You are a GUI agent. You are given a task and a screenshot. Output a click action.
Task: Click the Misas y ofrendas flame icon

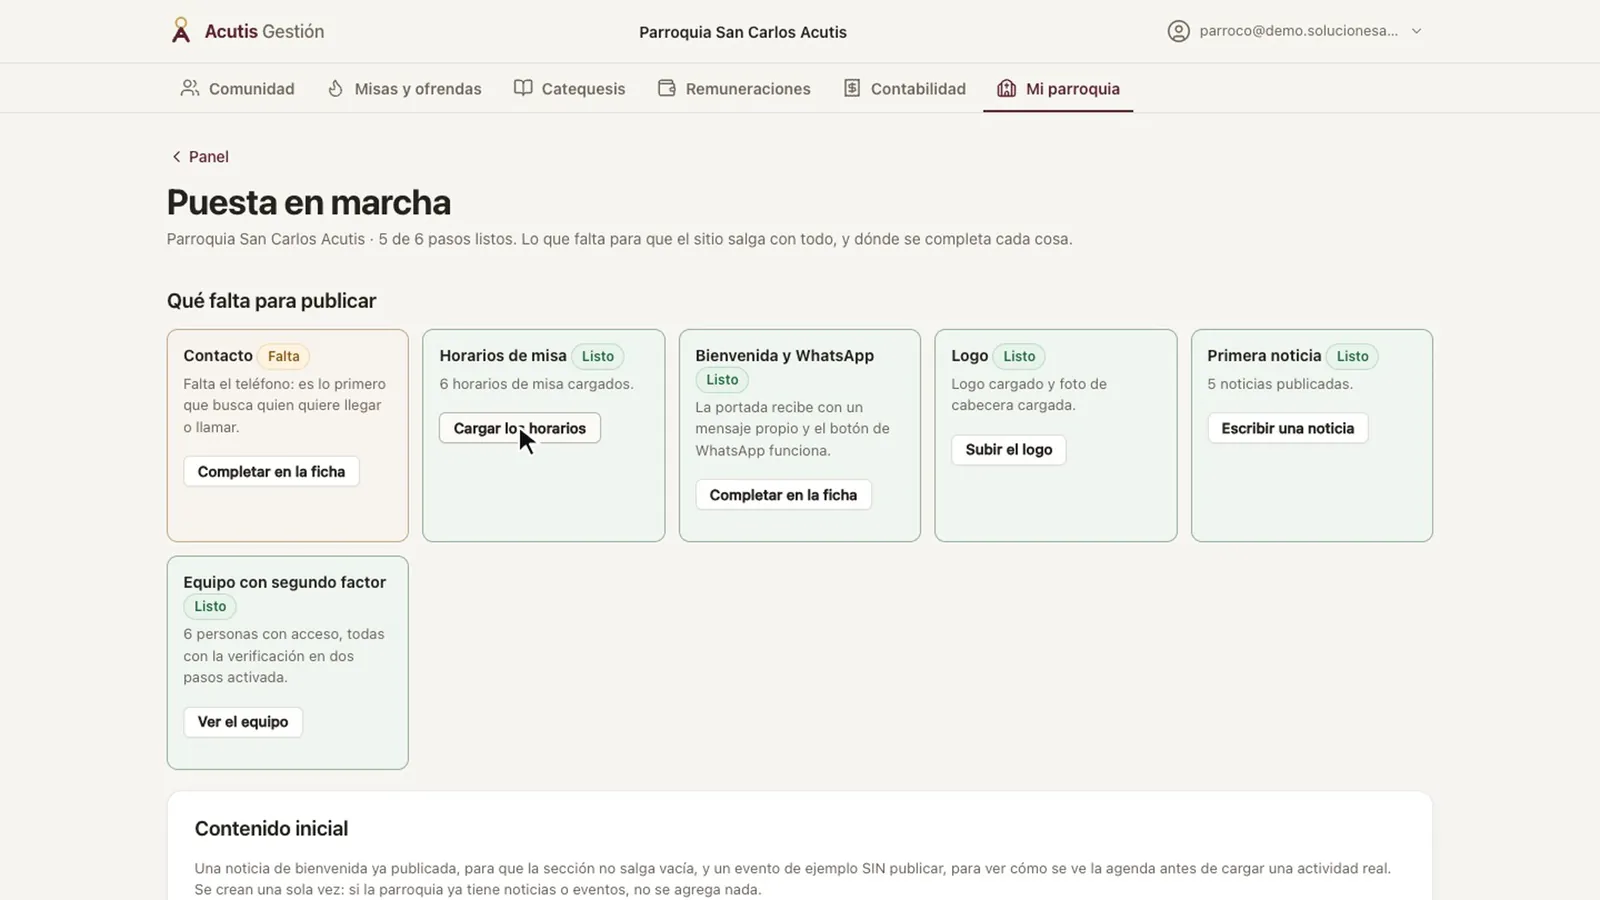coord(336,88)
